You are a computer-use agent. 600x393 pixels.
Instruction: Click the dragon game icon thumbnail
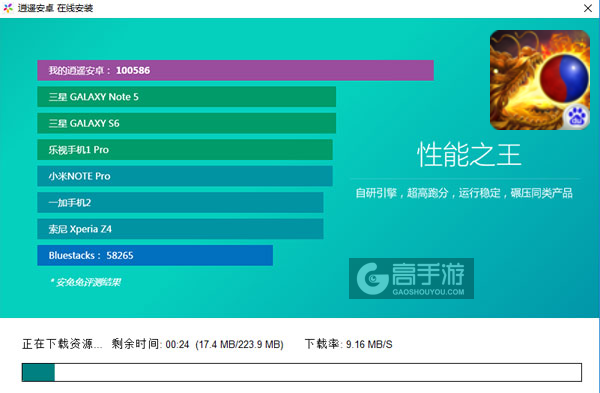540,80
